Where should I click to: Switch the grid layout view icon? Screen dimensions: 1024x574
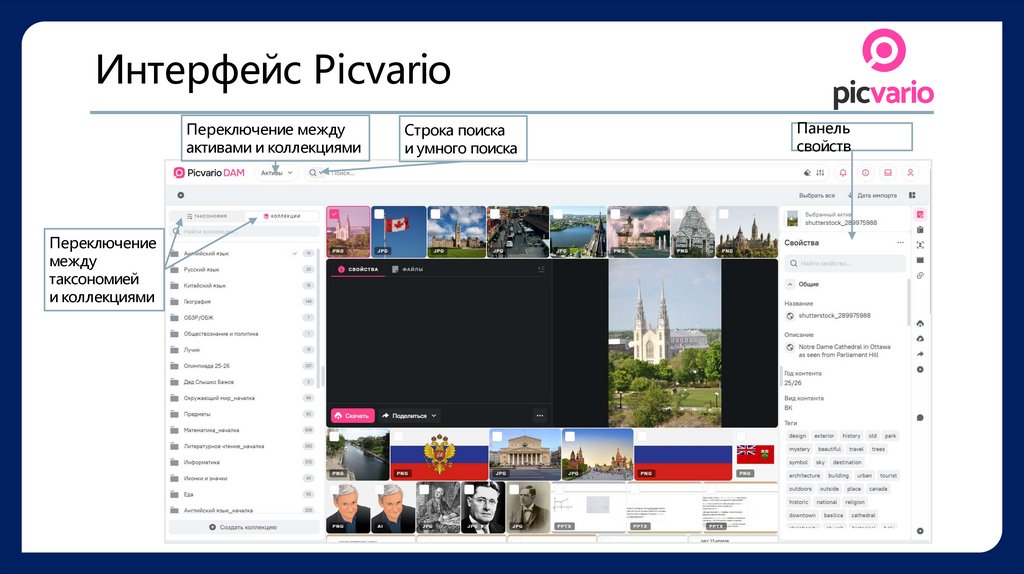[x=912, y=195]
